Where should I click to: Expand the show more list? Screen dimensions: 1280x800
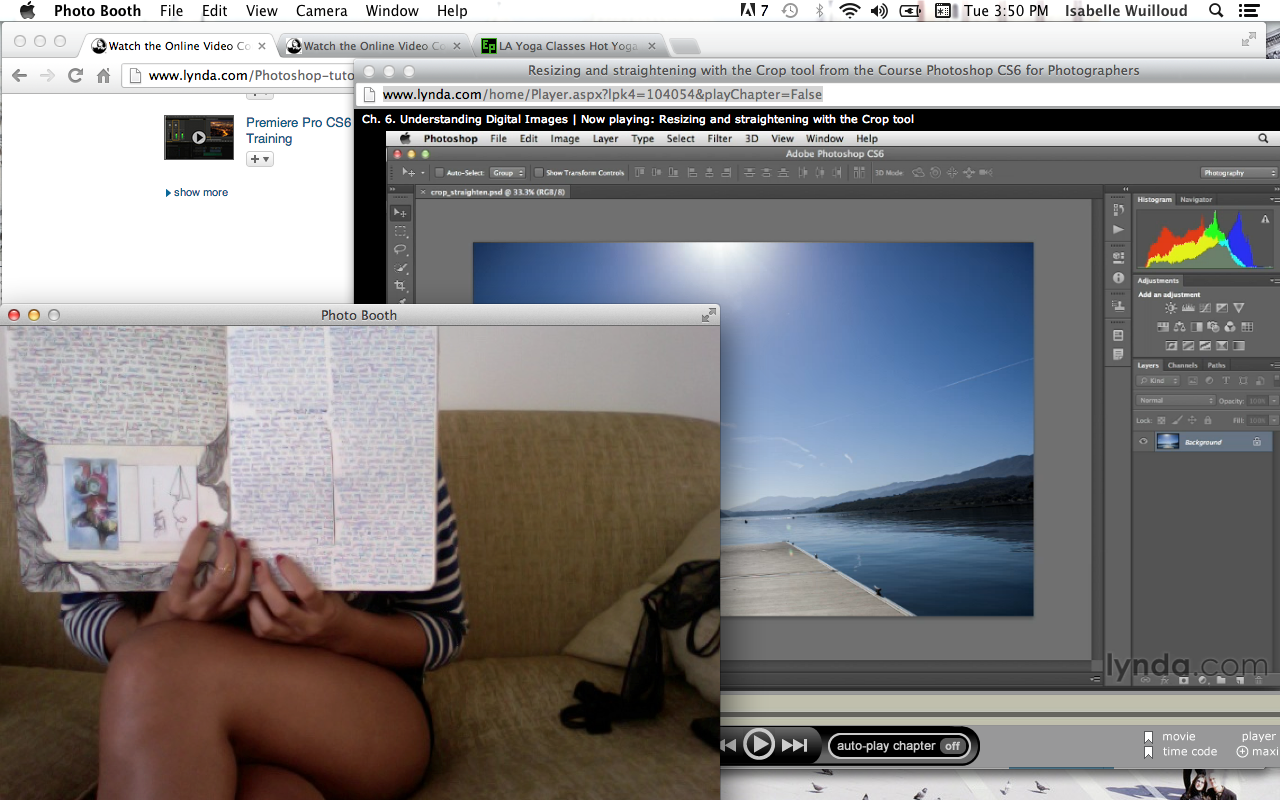click(x=197, y=192)
